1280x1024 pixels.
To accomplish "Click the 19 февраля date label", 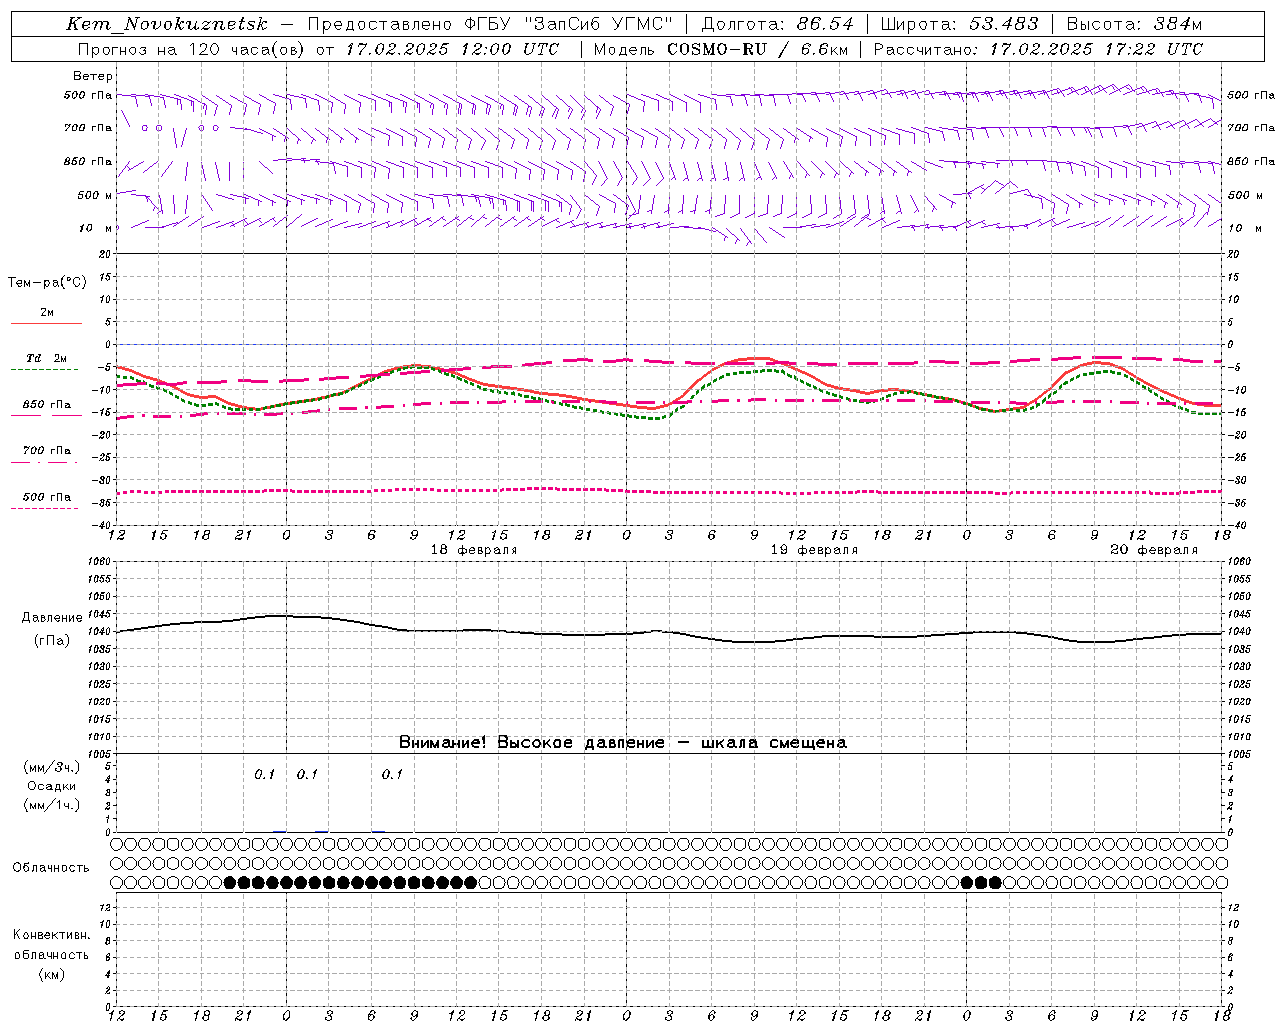I will (x=814, y=550).
